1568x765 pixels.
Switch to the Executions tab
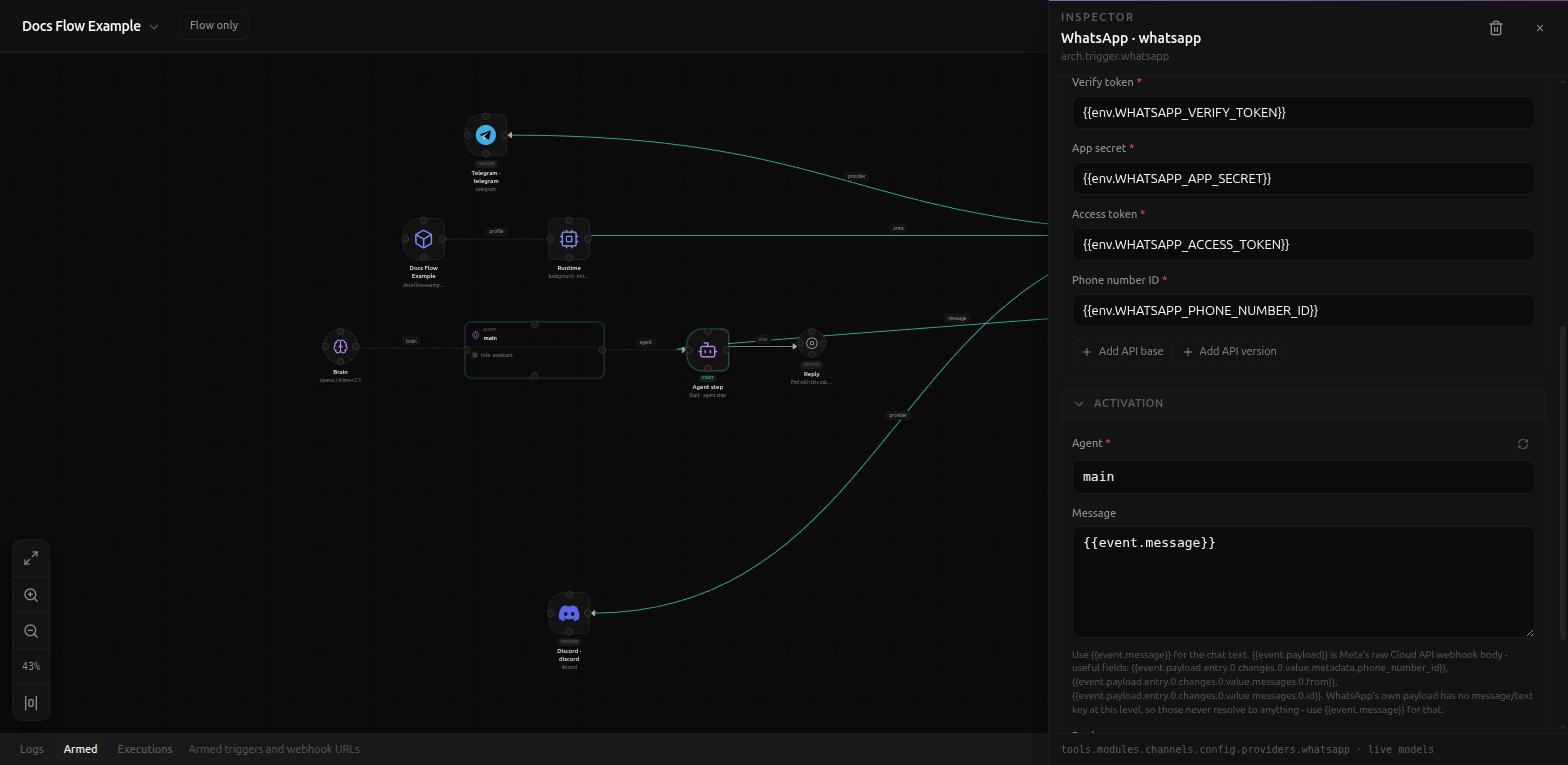point(145,749)
